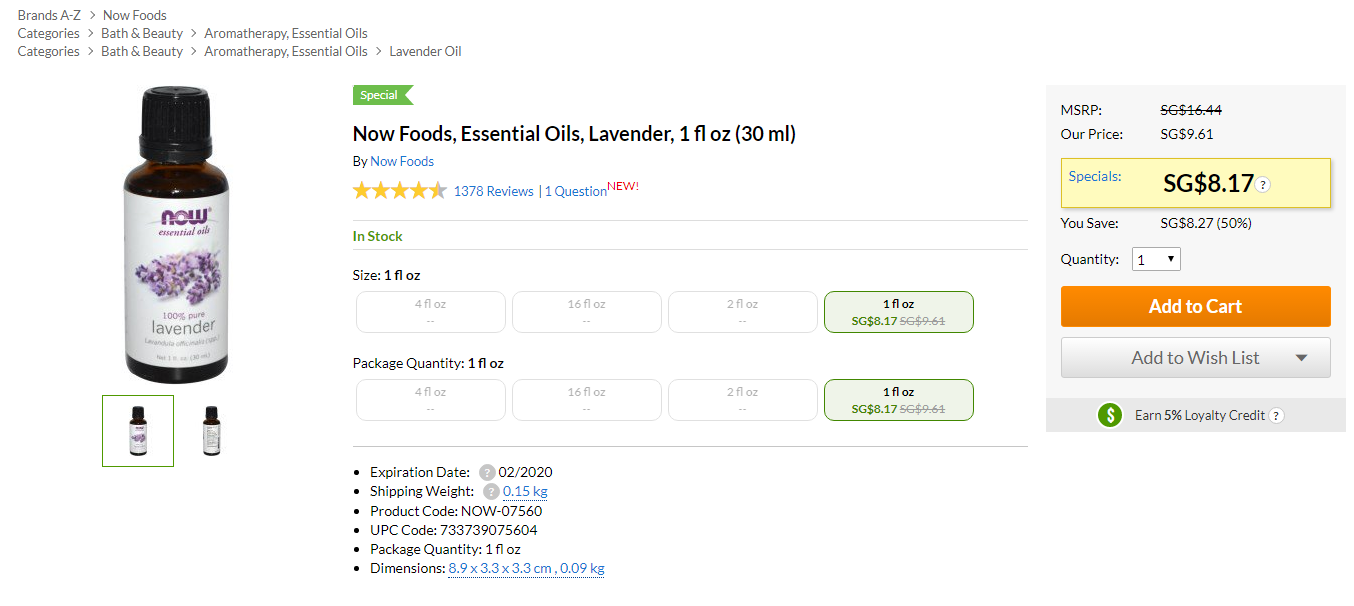Screen dimensions: 1354x606
Task: Select the 1 fl oz Size option
Action: click(x=898, y=312)
